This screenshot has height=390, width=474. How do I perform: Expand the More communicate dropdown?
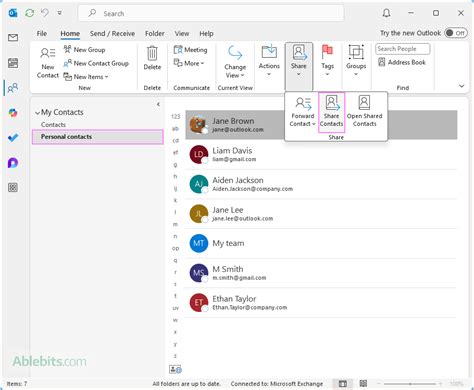[189, 63]
